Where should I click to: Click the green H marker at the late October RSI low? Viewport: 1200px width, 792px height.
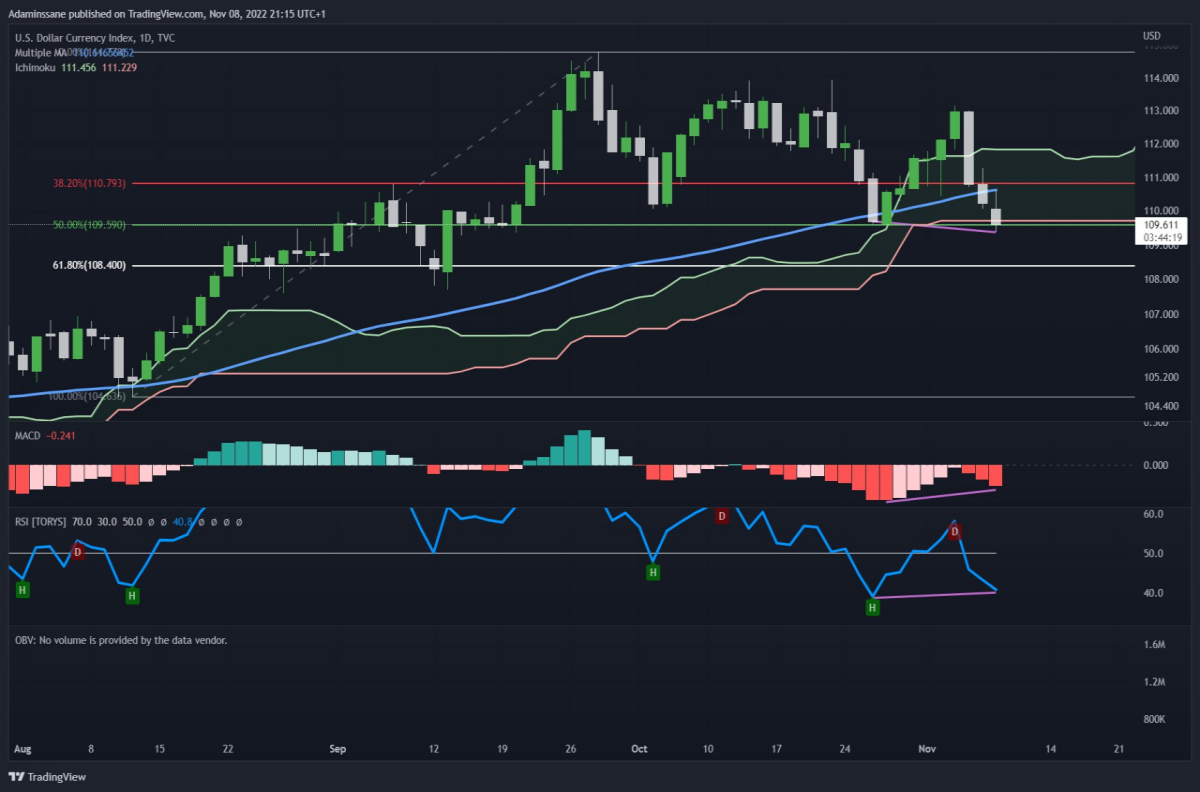point(872,607)
